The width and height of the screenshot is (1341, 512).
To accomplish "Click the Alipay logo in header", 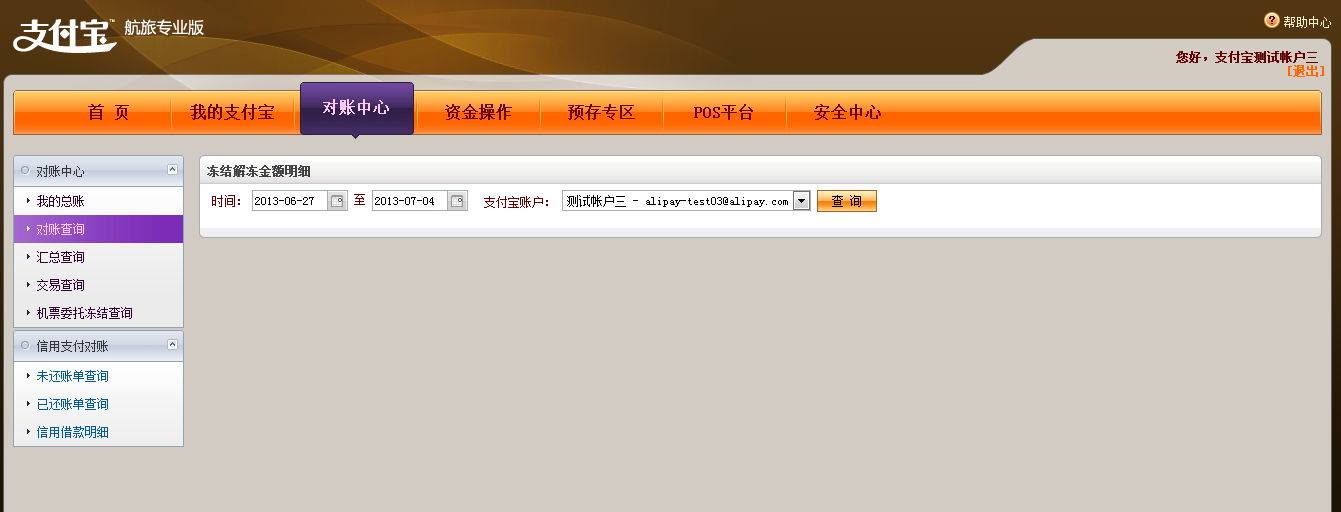I will 64,34.
